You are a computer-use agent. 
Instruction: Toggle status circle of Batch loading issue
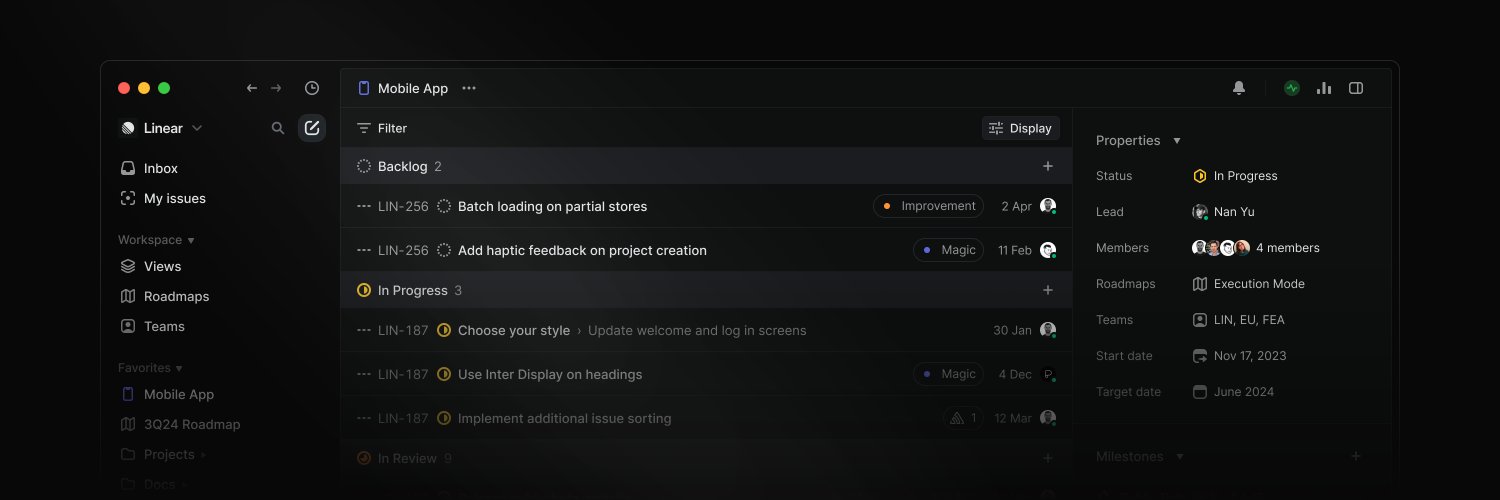(x=444, y=206)
